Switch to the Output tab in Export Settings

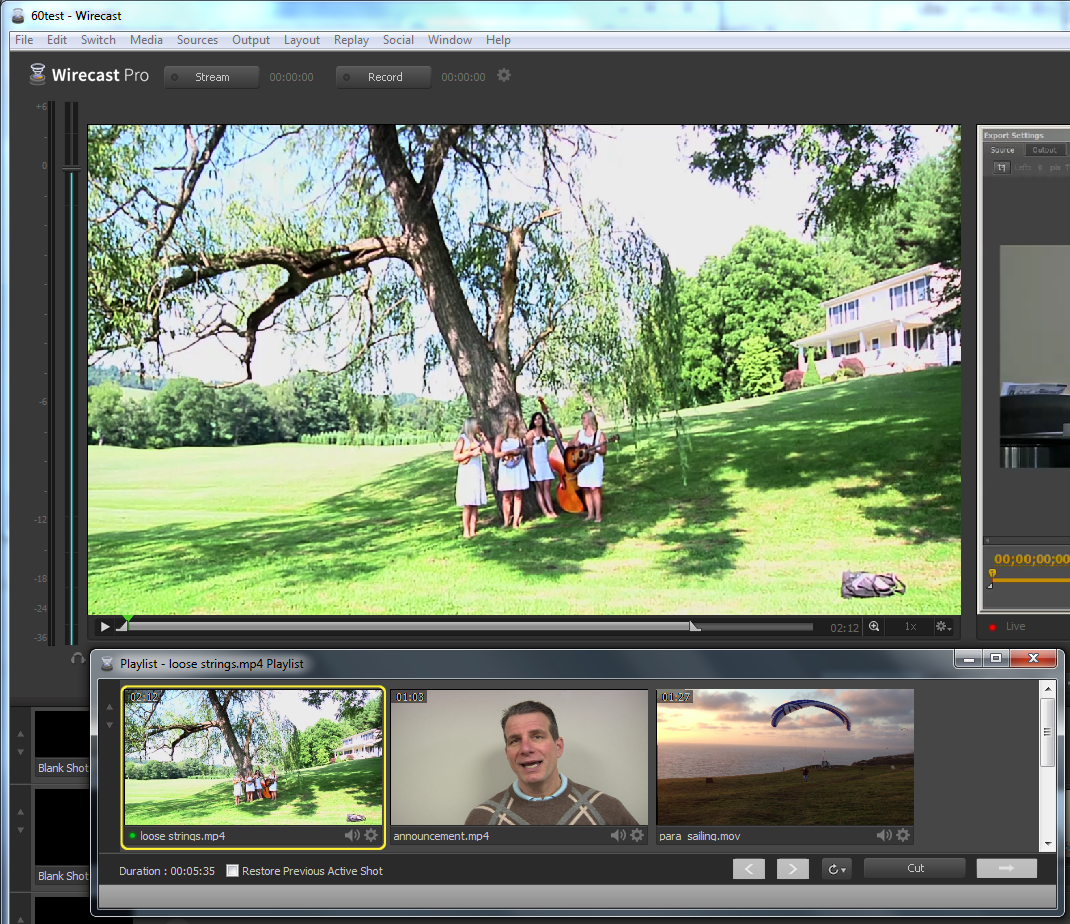(x=1046, y=149)
